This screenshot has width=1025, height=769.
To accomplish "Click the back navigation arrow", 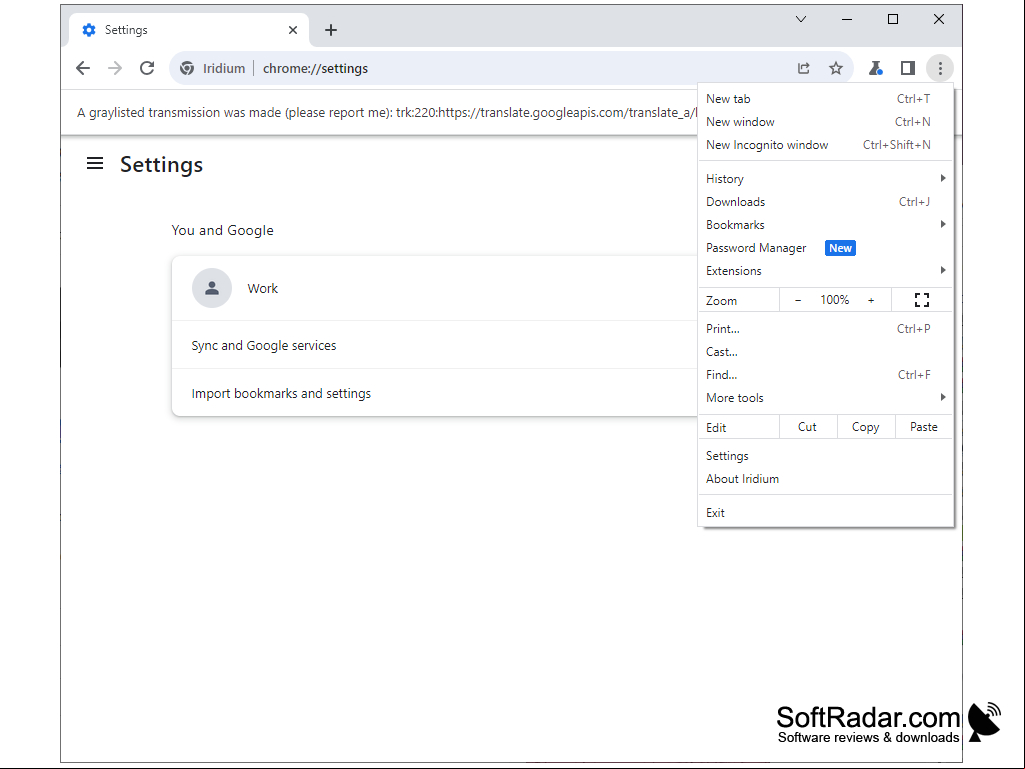I will (83, 68).
